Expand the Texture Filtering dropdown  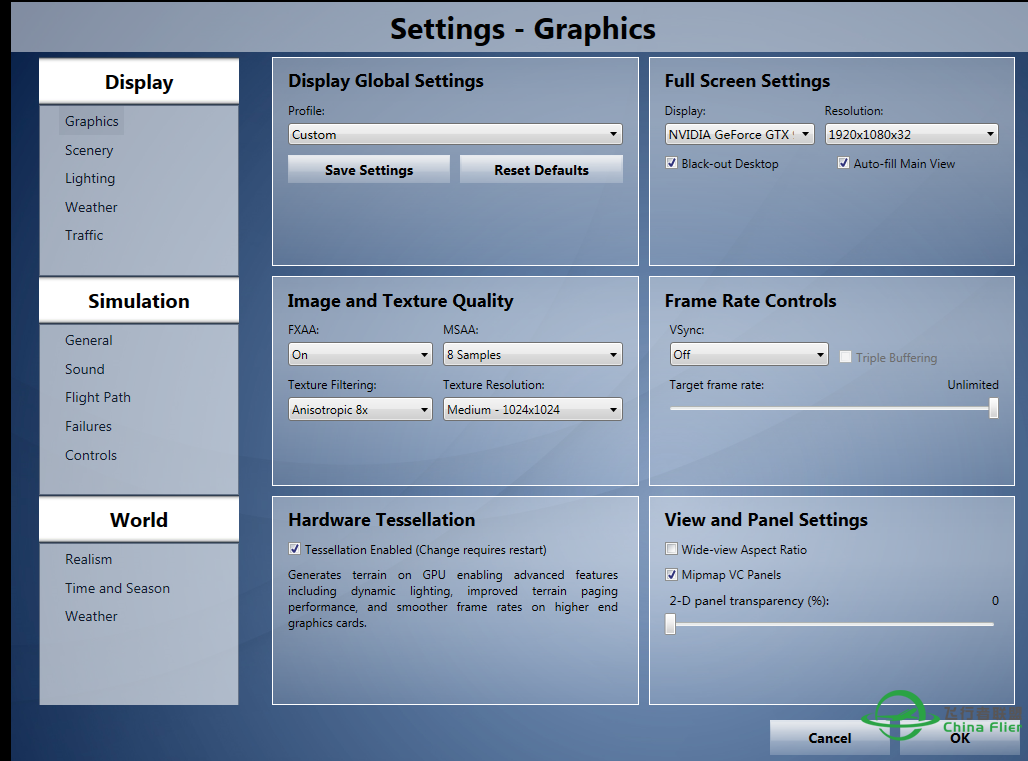[x=360, y=409]
